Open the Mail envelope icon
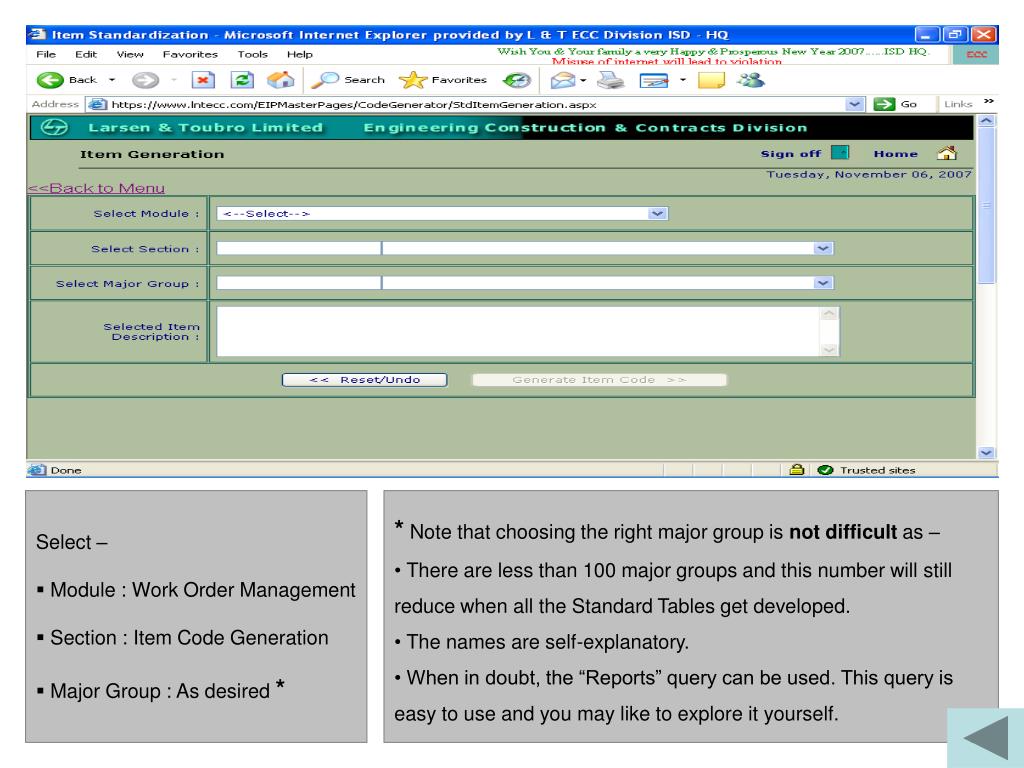Screen dimensions: 1024x768 click(562, 80)
